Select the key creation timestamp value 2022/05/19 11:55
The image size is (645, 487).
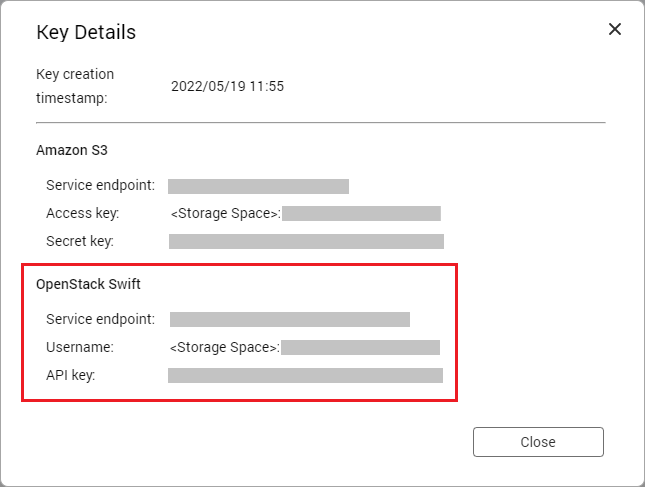(227, 86)
